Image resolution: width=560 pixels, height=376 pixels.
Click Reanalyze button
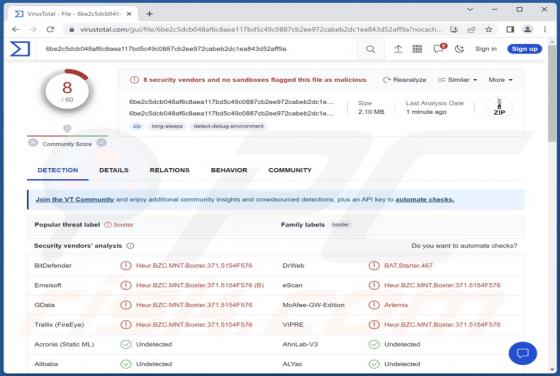(x=404, y=80)
